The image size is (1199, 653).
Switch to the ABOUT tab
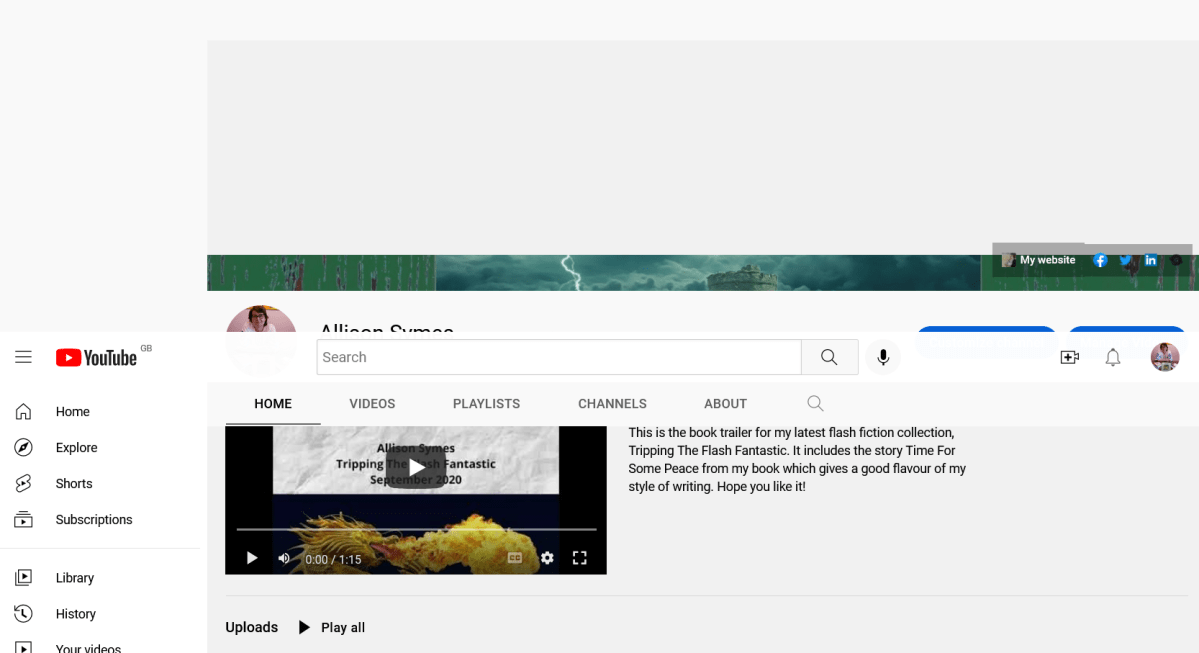click(x=725, y=404)
